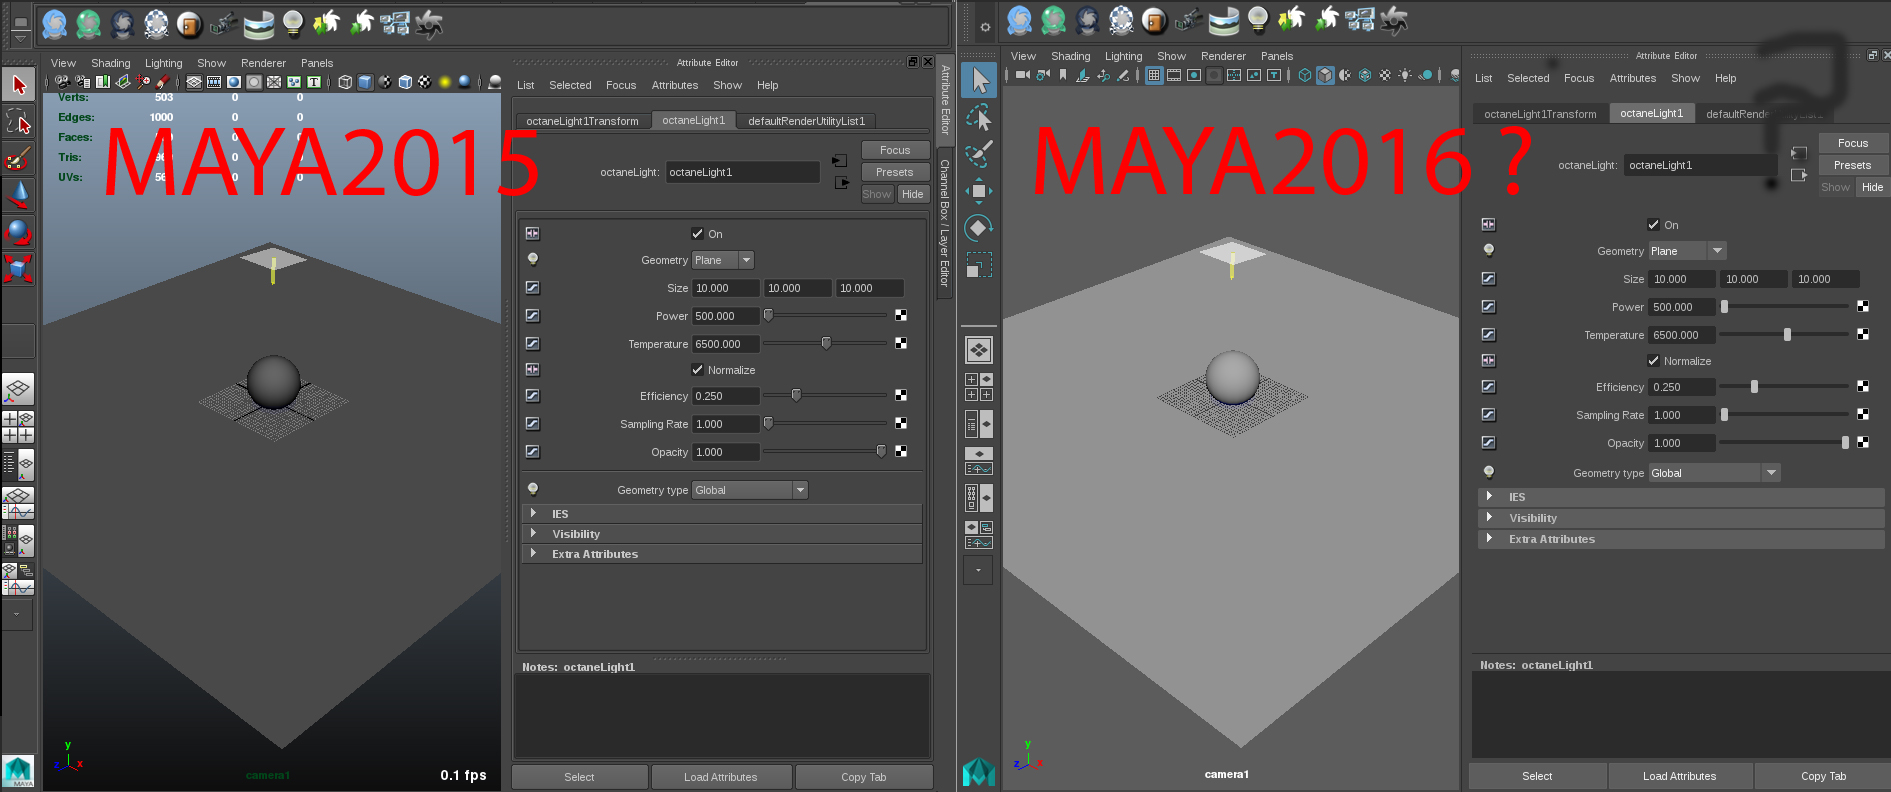Activate the red Scale tool in Maya 2015
This screenshot has height=792, width=1891.
click(x=19, y=269)
